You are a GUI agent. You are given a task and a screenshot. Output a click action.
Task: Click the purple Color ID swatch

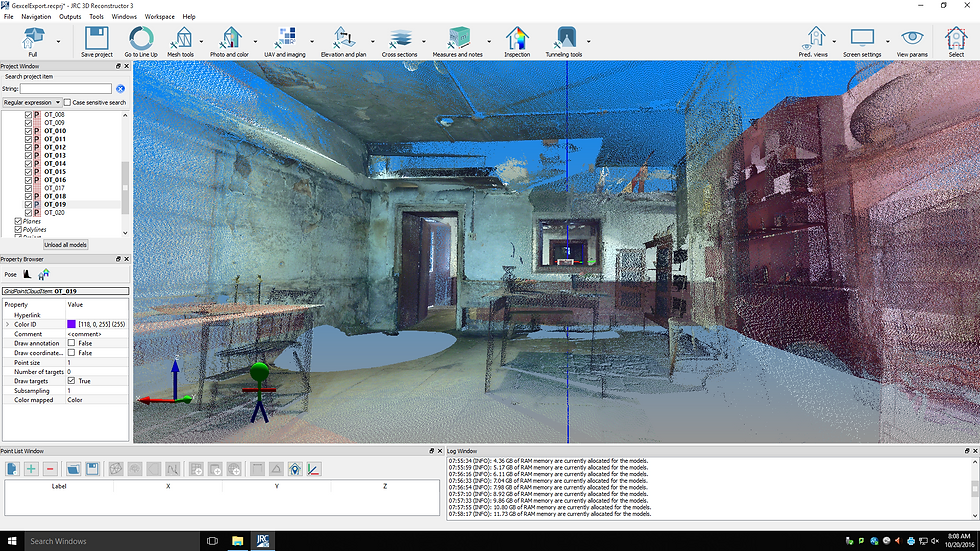[x=71, y=324]
